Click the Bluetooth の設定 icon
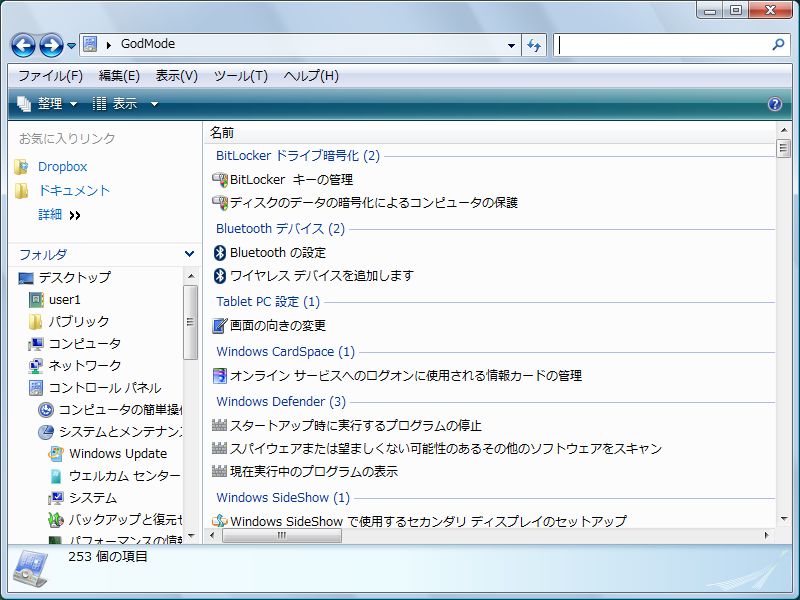The width and height of the screenshot is (800, 600). [x=219, y=253]
